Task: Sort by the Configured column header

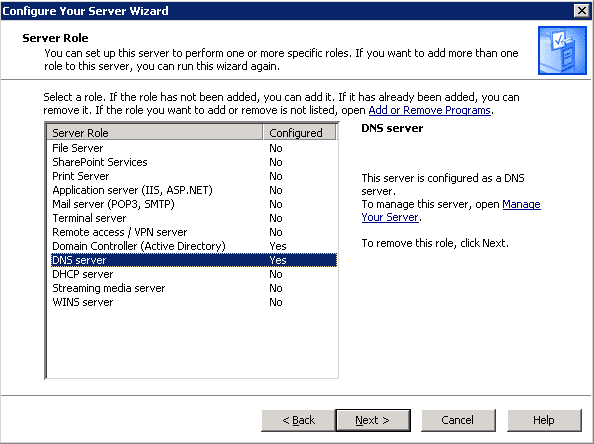Action: coord(299,133)
